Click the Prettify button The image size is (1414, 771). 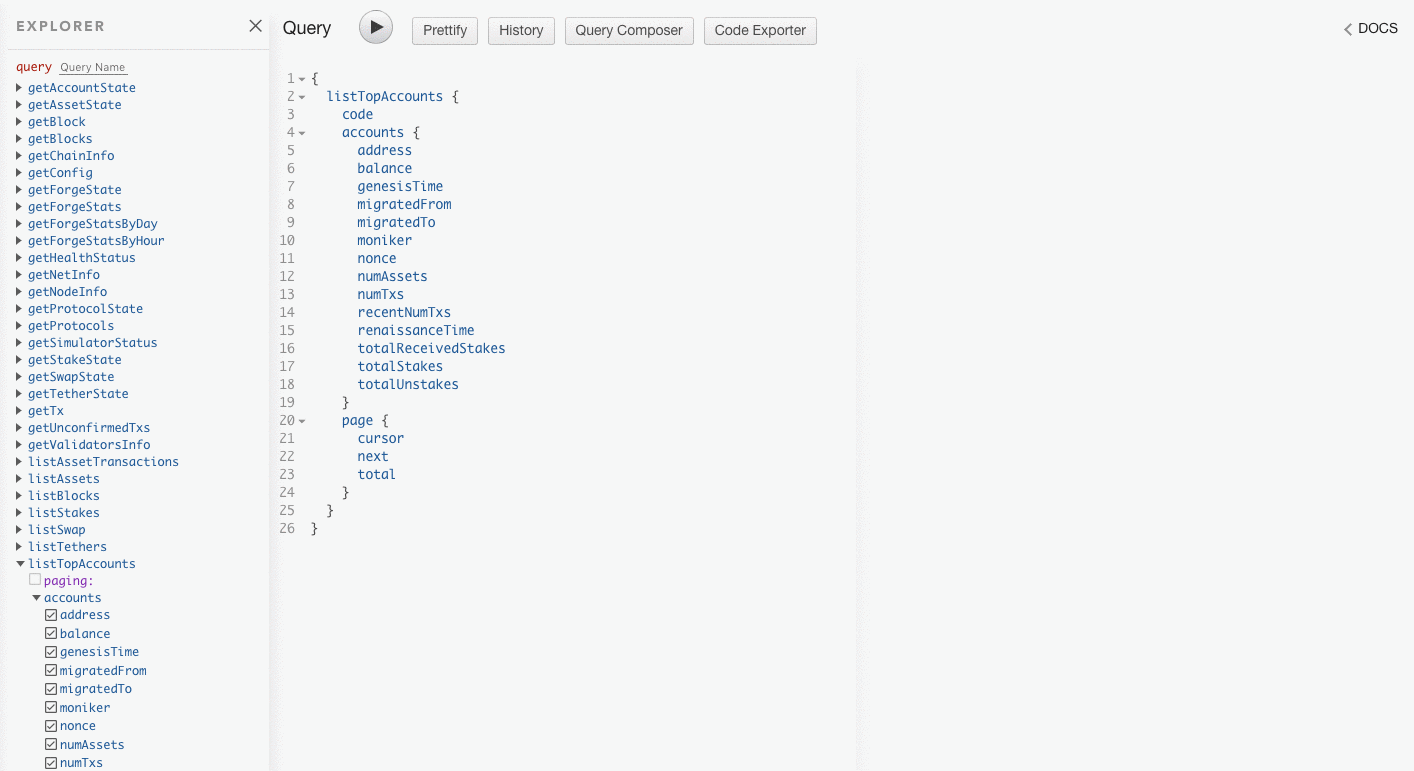pyautogui.click(x=445, y=31)
